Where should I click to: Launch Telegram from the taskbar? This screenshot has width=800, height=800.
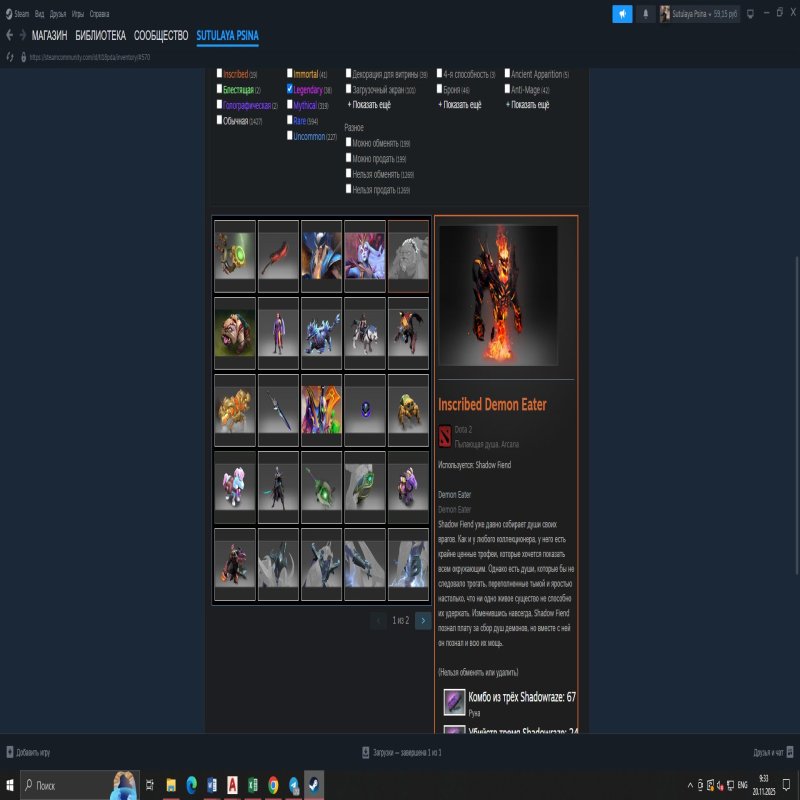(x=293, y=785)
